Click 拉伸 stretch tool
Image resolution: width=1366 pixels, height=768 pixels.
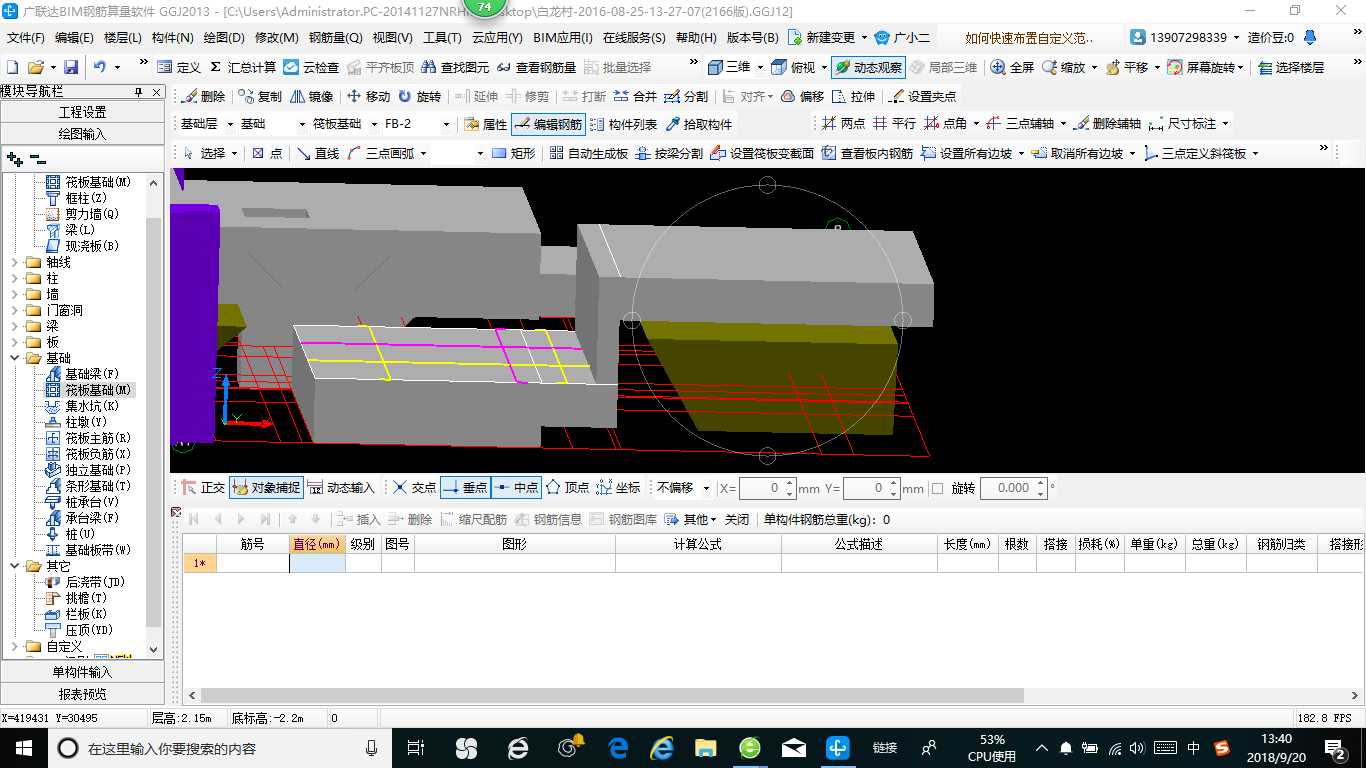pos(853,97)
